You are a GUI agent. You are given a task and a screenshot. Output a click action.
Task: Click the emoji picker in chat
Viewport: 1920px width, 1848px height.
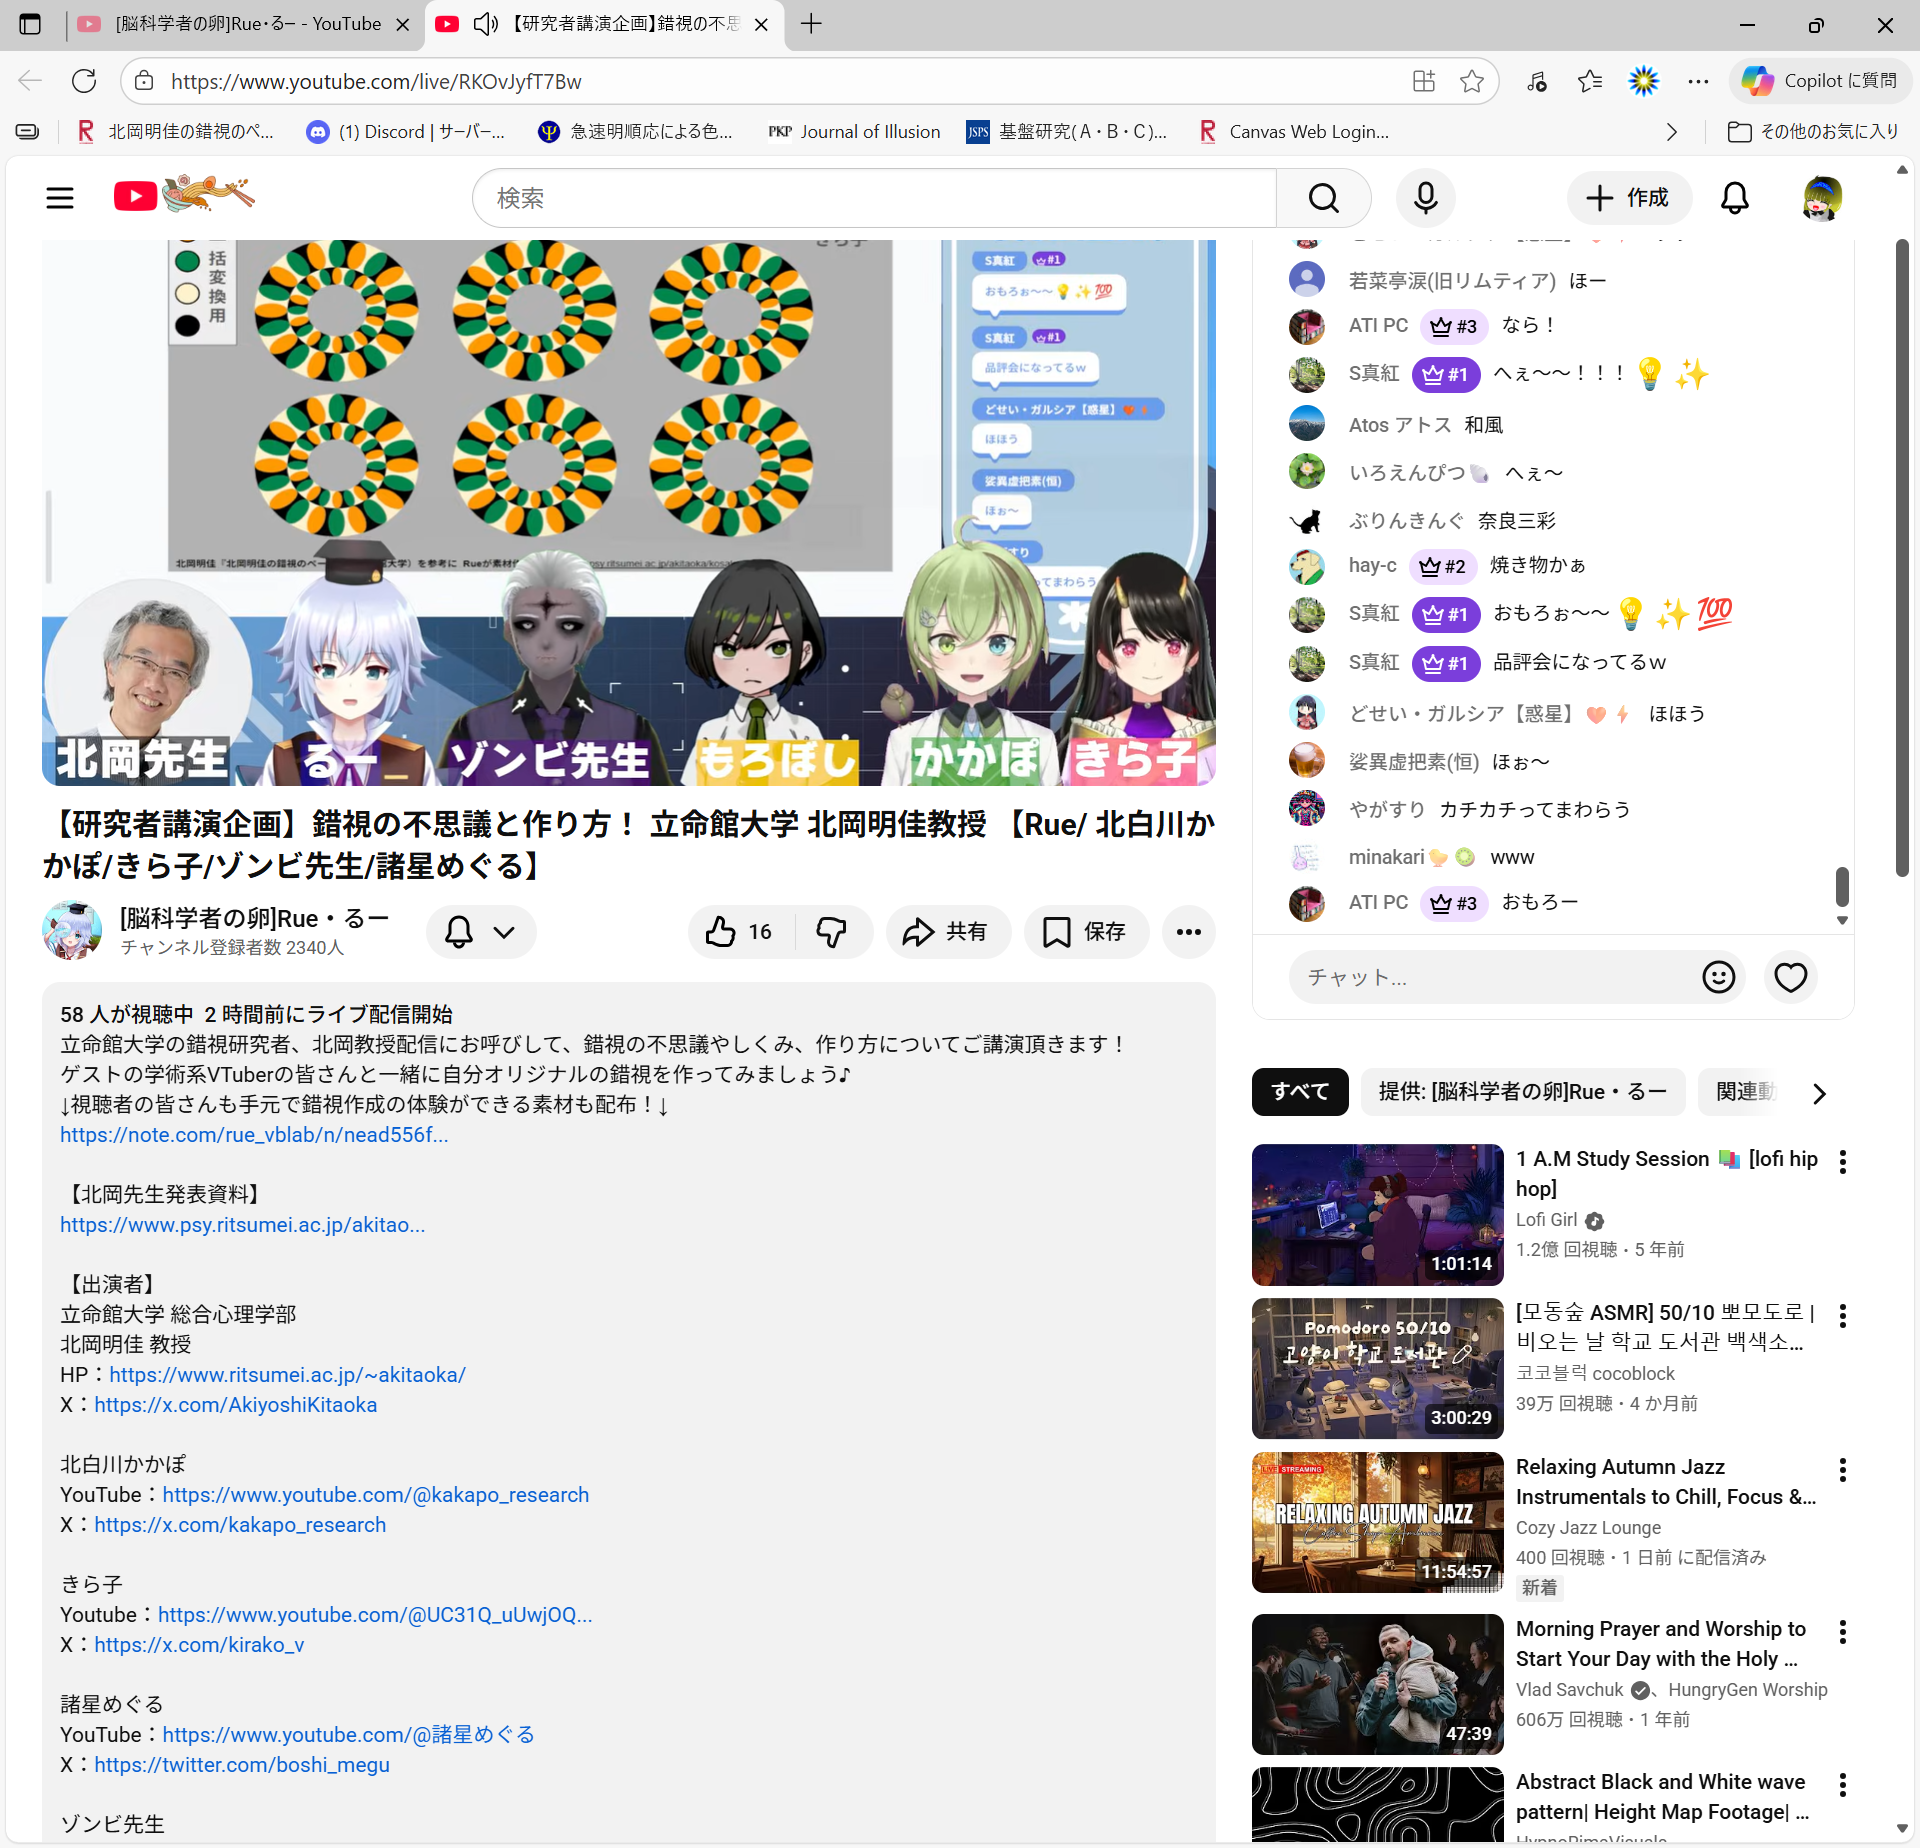1718,977
